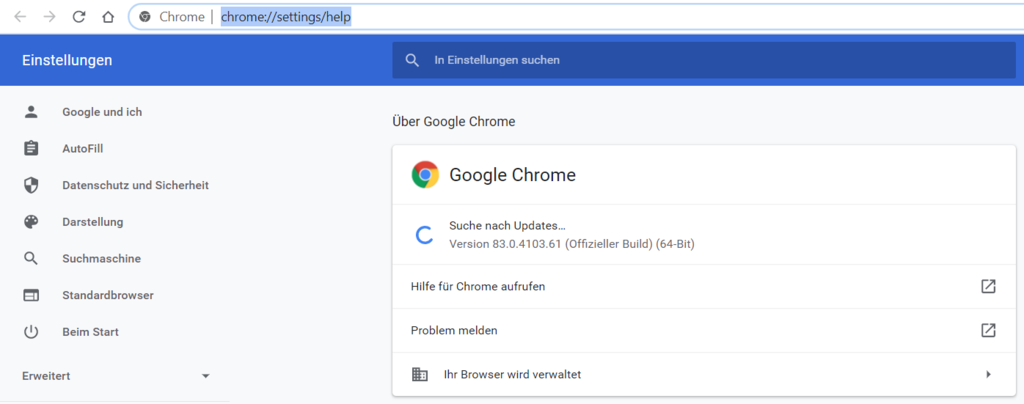Click the browser back arrow
This screenshot has height=404, width=1024.
(20, 17)
